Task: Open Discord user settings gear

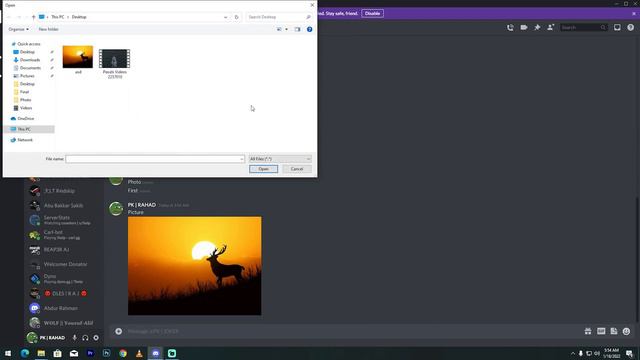Action: tap(96, 338)
